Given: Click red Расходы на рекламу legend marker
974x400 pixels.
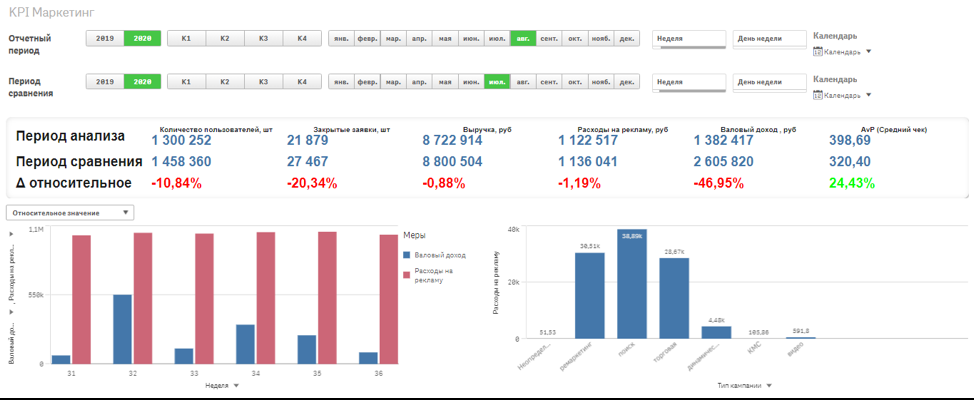Looking at the screenshot, I should pyautogui.click(x=406, y=271).
